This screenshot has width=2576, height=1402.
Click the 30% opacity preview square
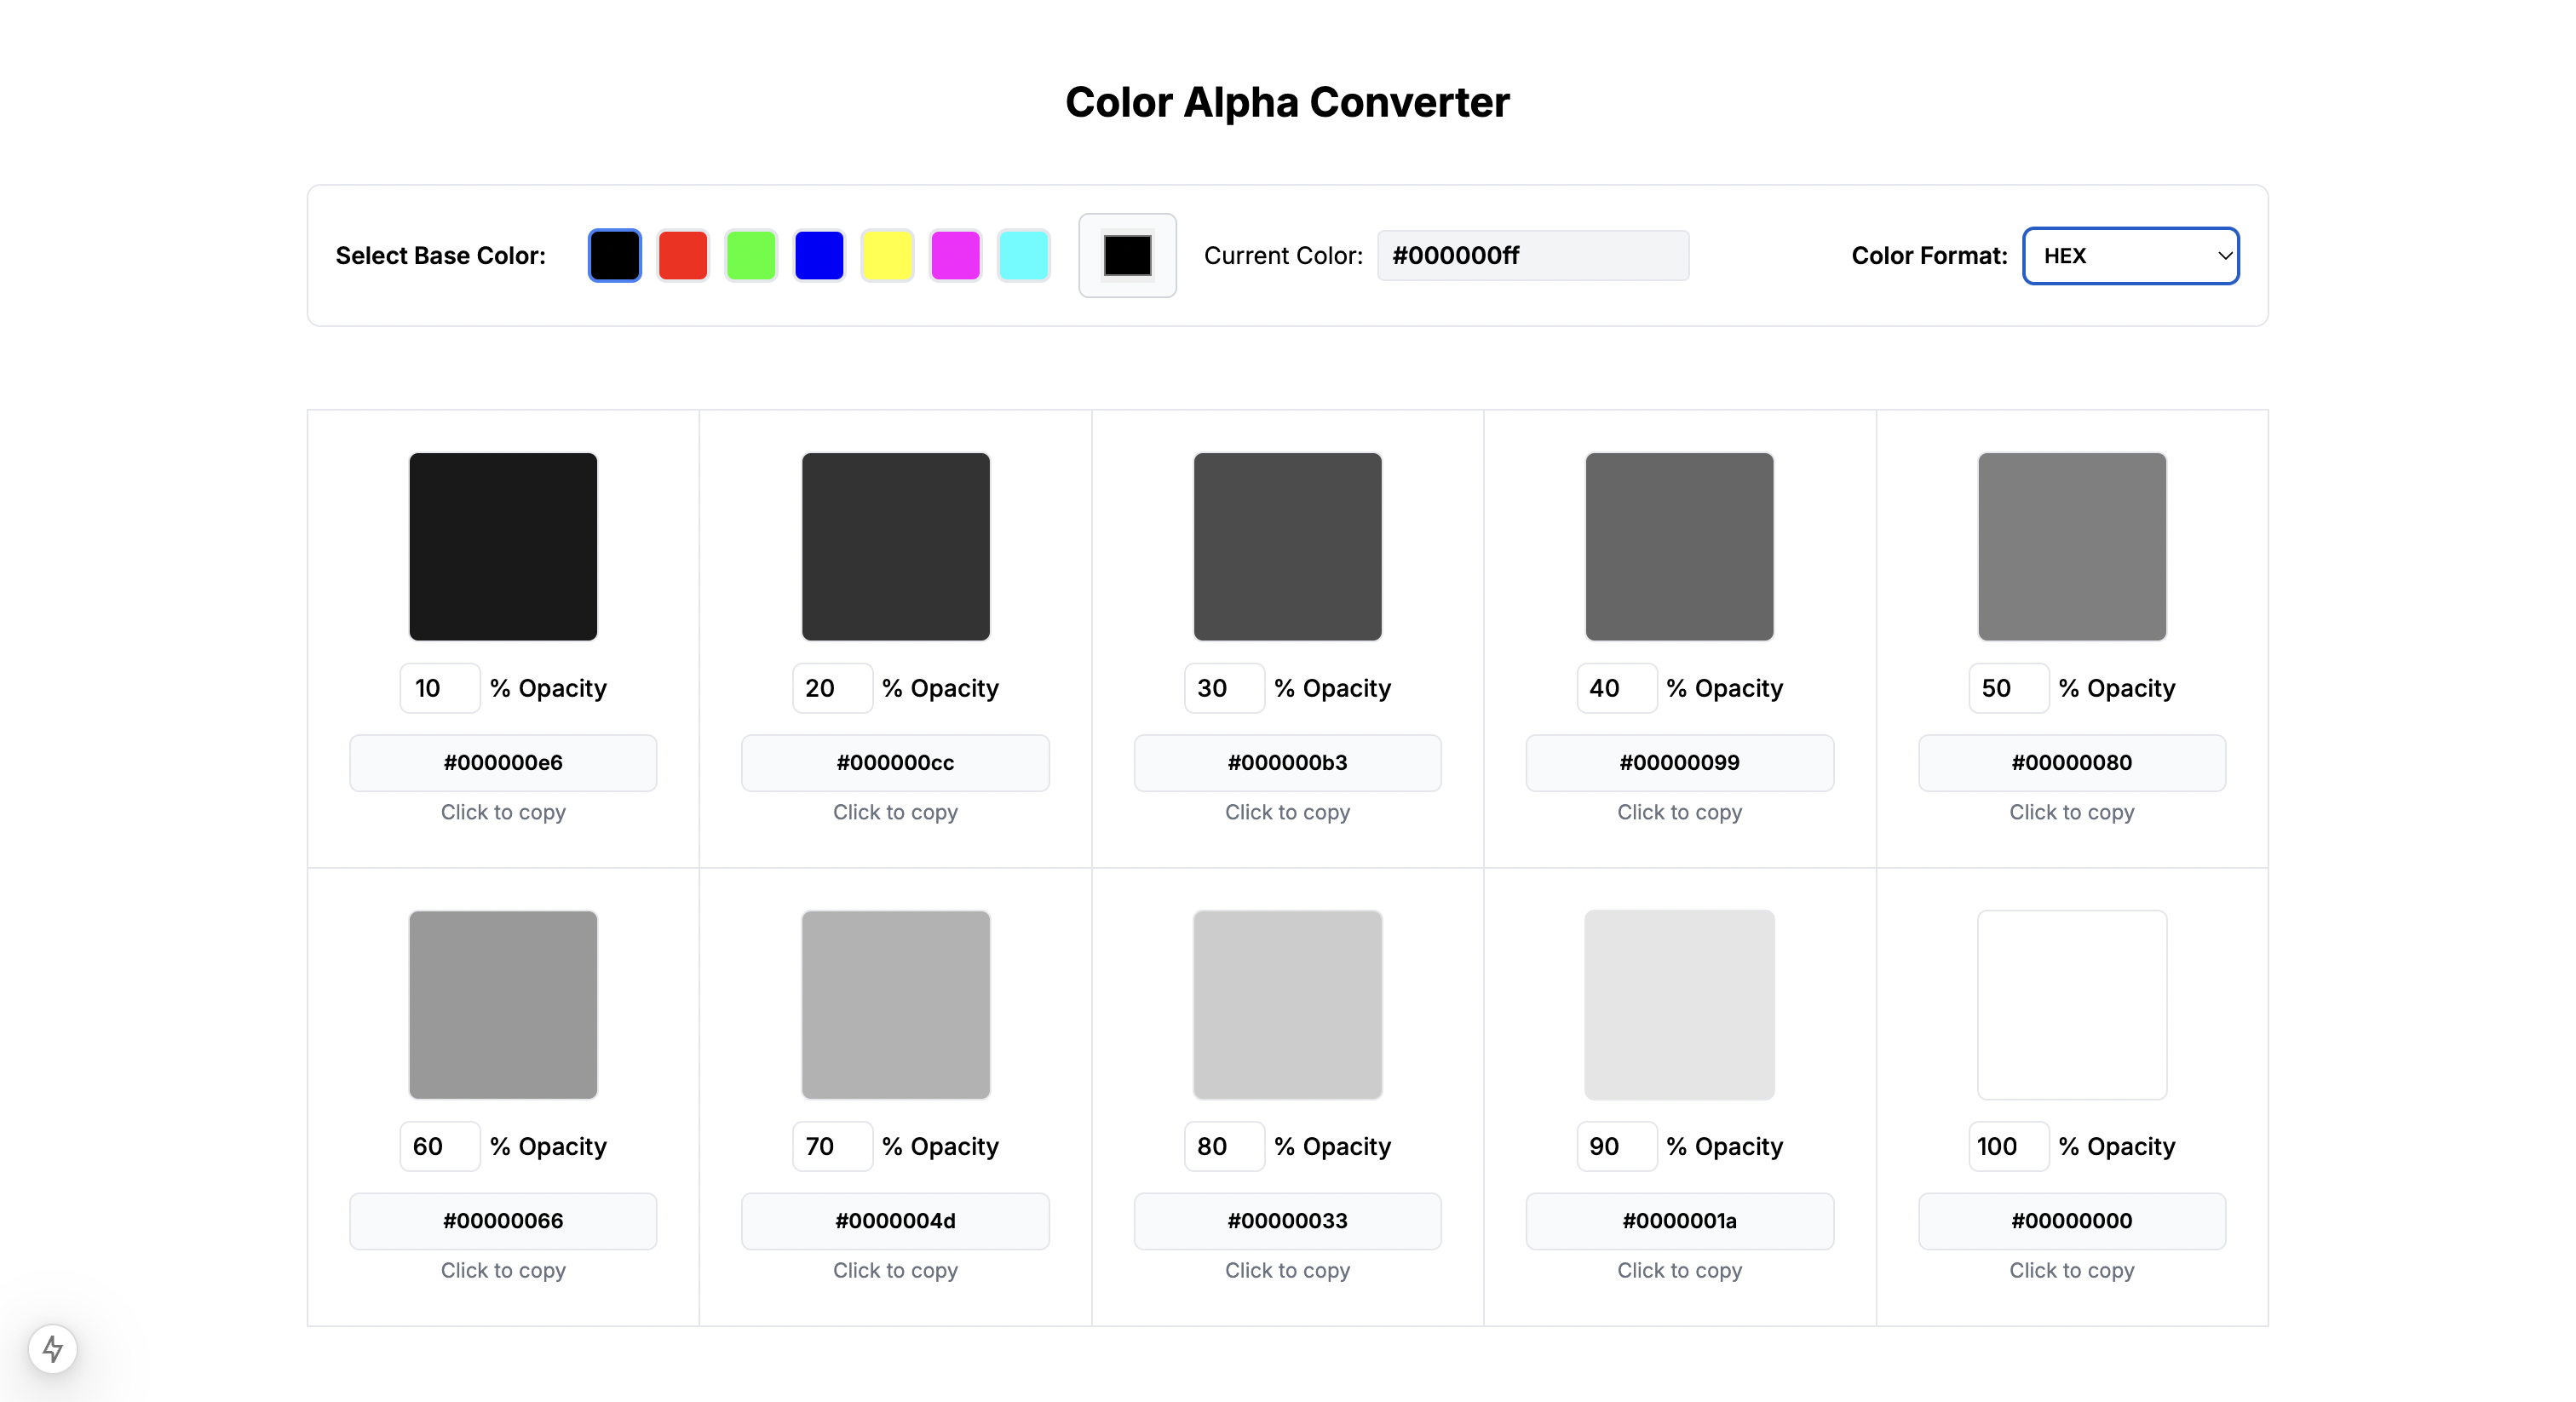click(x=1288, y=547)
